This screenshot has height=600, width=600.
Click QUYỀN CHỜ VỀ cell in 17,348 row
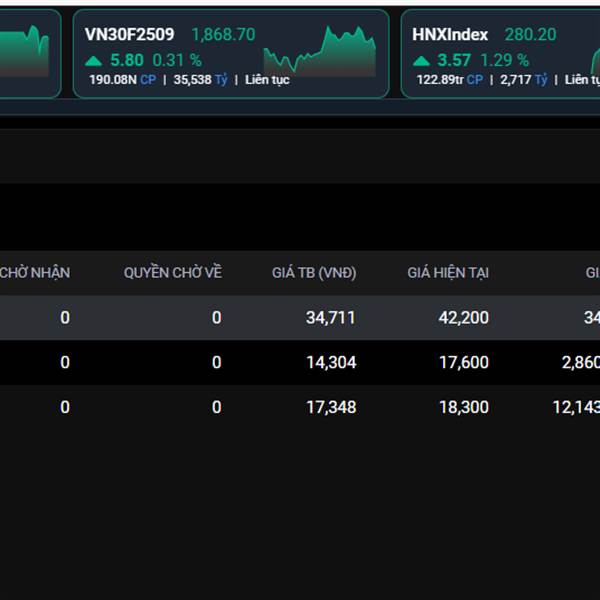[217, 407]
